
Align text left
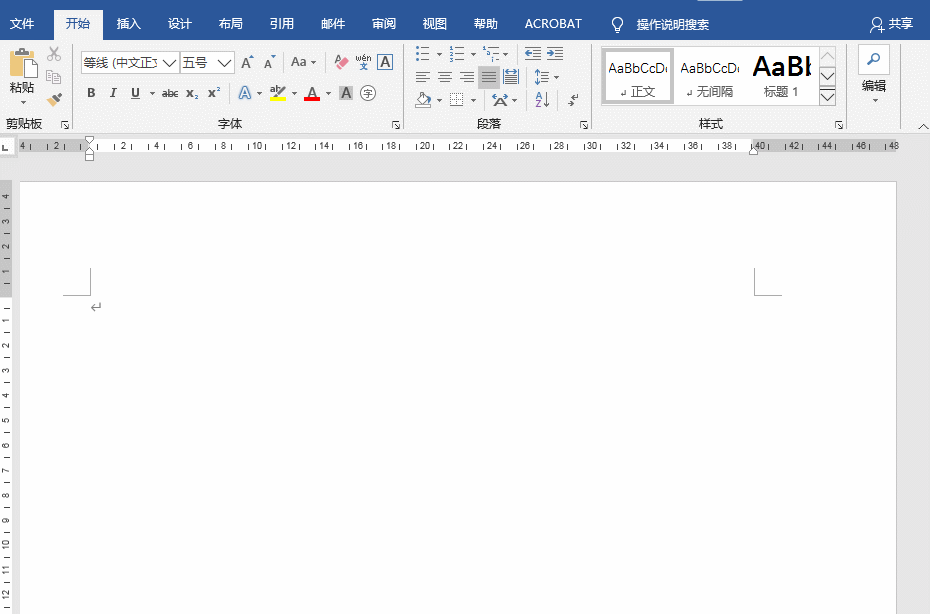click(422, 77)
